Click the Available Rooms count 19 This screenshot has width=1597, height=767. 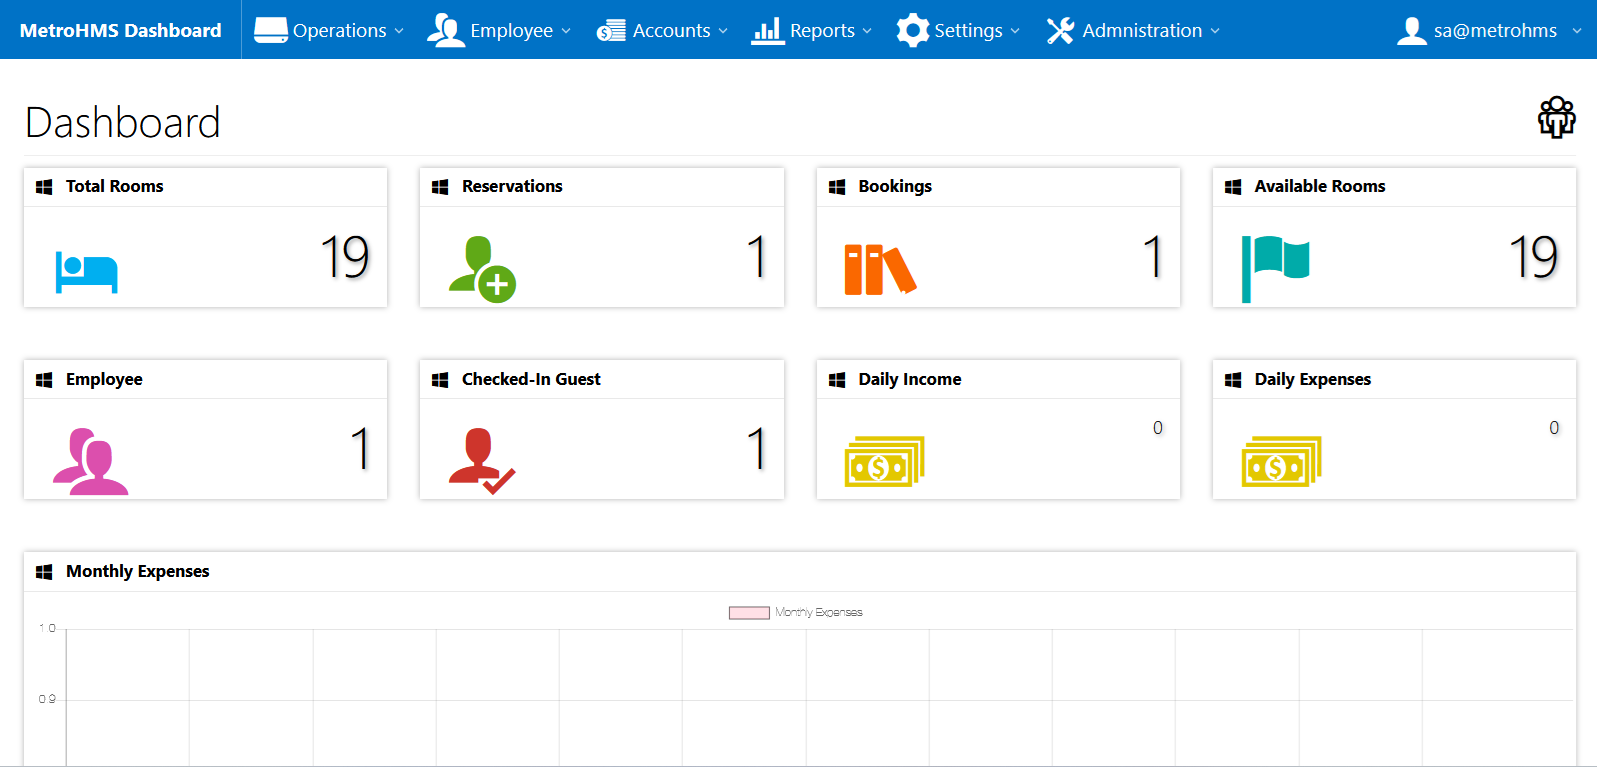pos(1533,257)
